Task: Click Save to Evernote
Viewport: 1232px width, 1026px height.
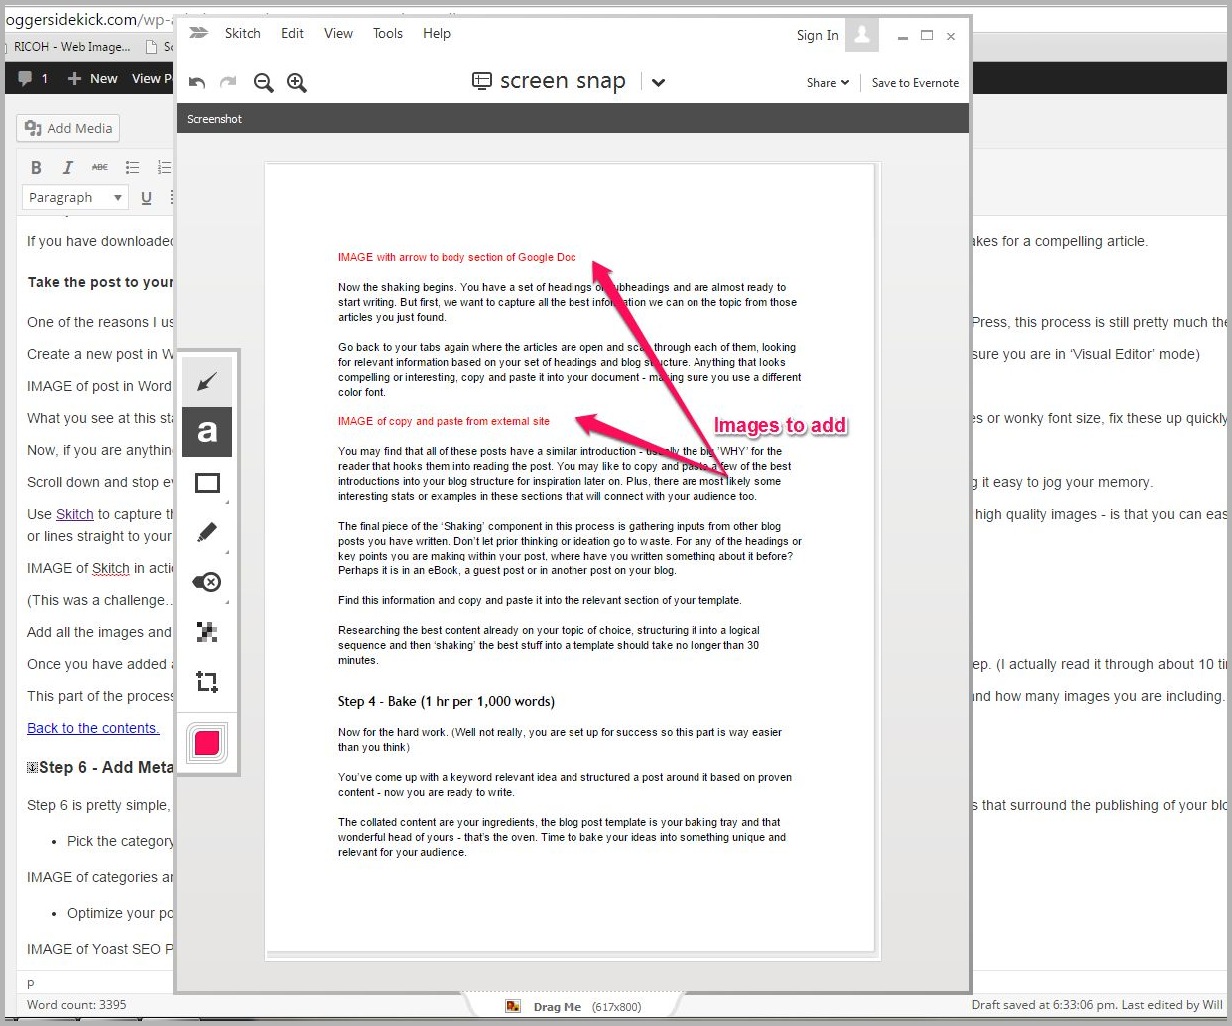Action: 915,83
